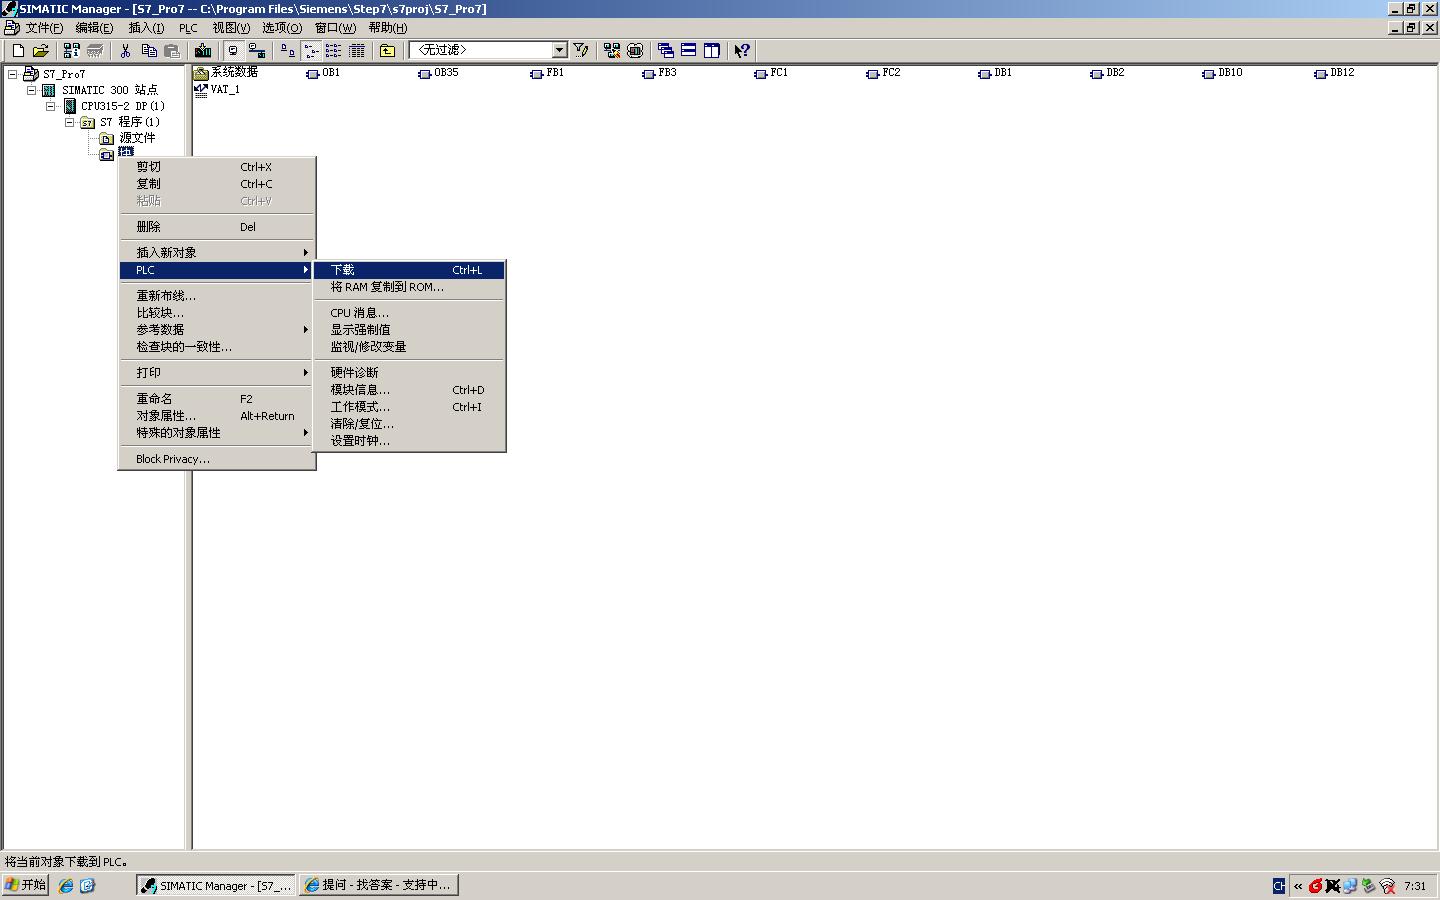
Task: Choose 下载 in the PLC submenu
Action: [x=409, y=270]
